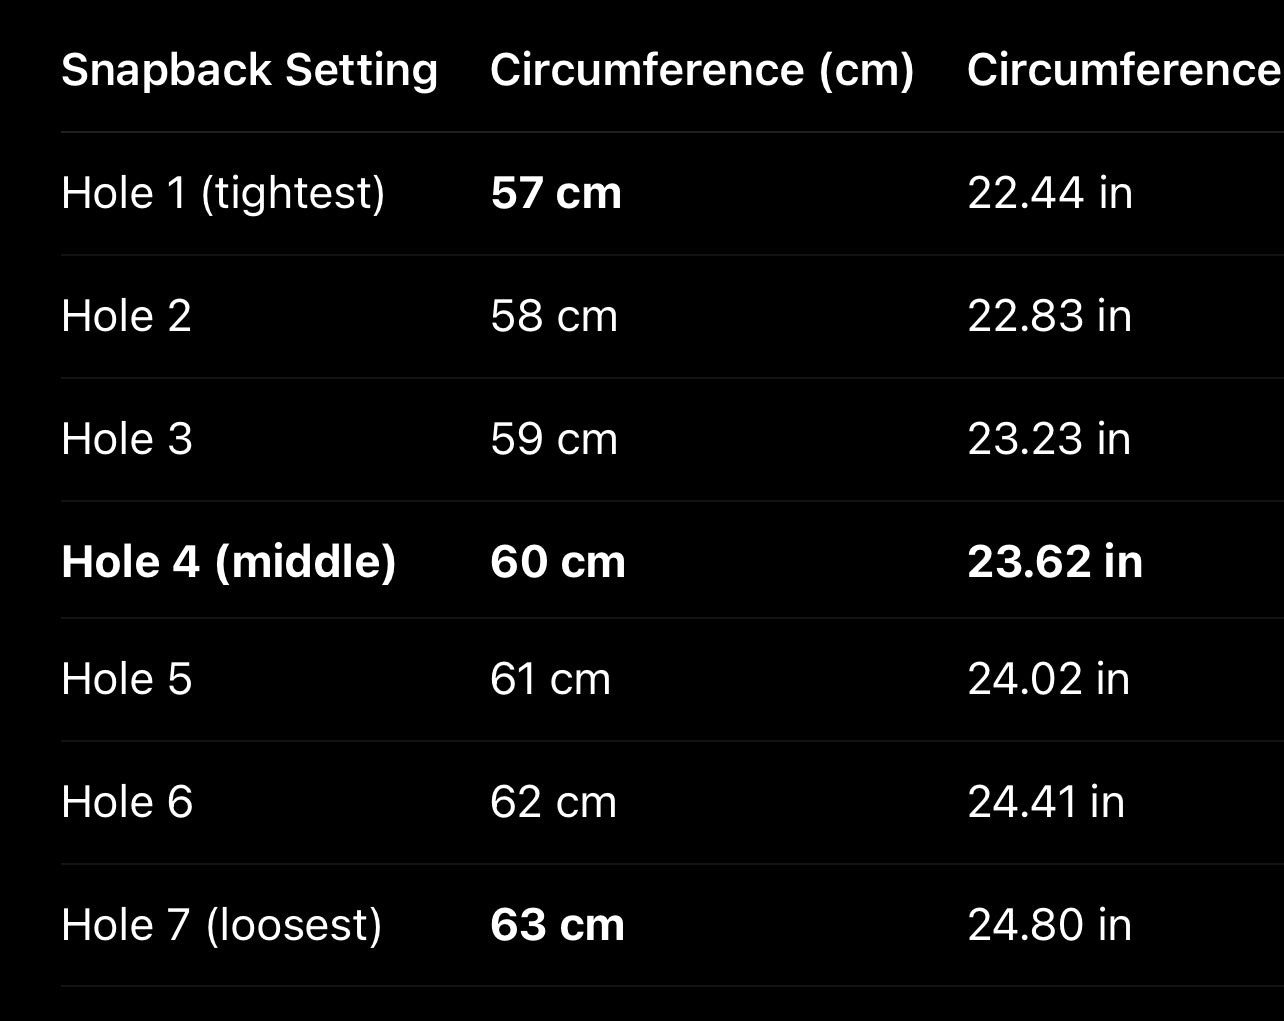Image resolution: width=1284 pixels, height=1021 pixels.
Task: Select the bold 23.62 in cell
Action: 1055,561
